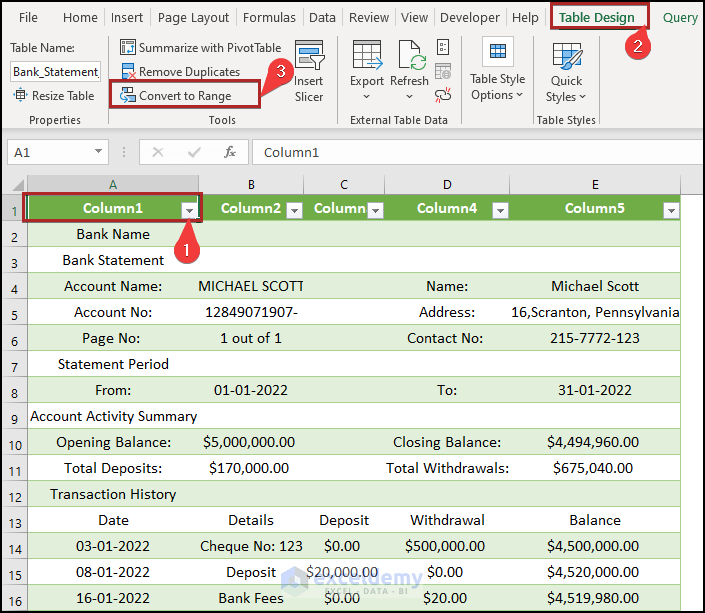This screenshot has width=705, height=613.
Task: Click Resize Table
Action: 55,96
